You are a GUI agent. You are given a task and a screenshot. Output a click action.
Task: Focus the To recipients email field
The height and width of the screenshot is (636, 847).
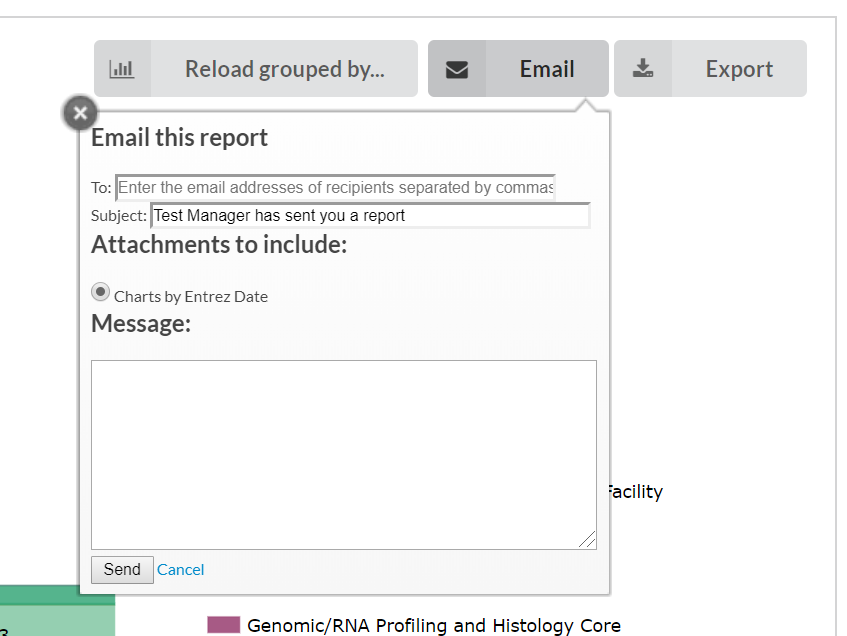point(335,188)
